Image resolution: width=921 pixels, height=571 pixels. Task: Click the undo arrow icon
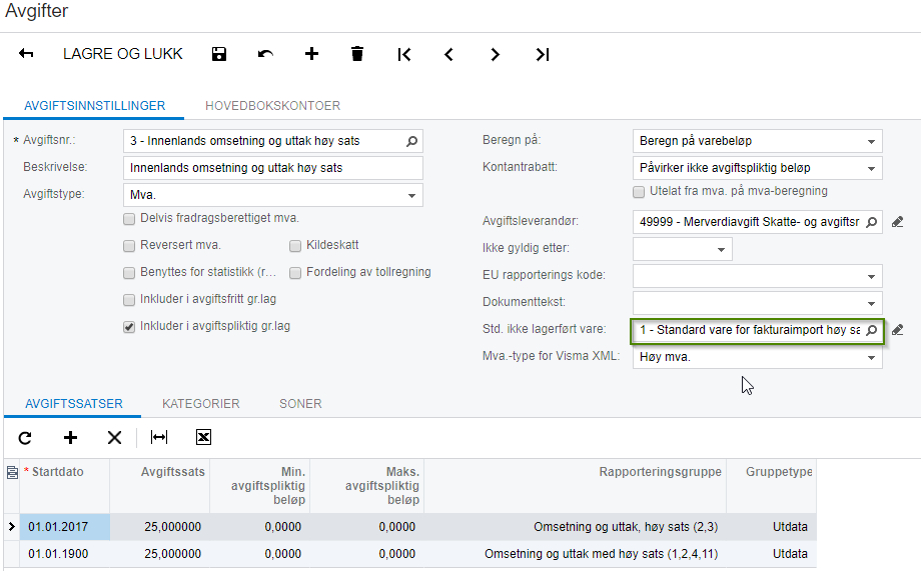(x=265, y=54)
